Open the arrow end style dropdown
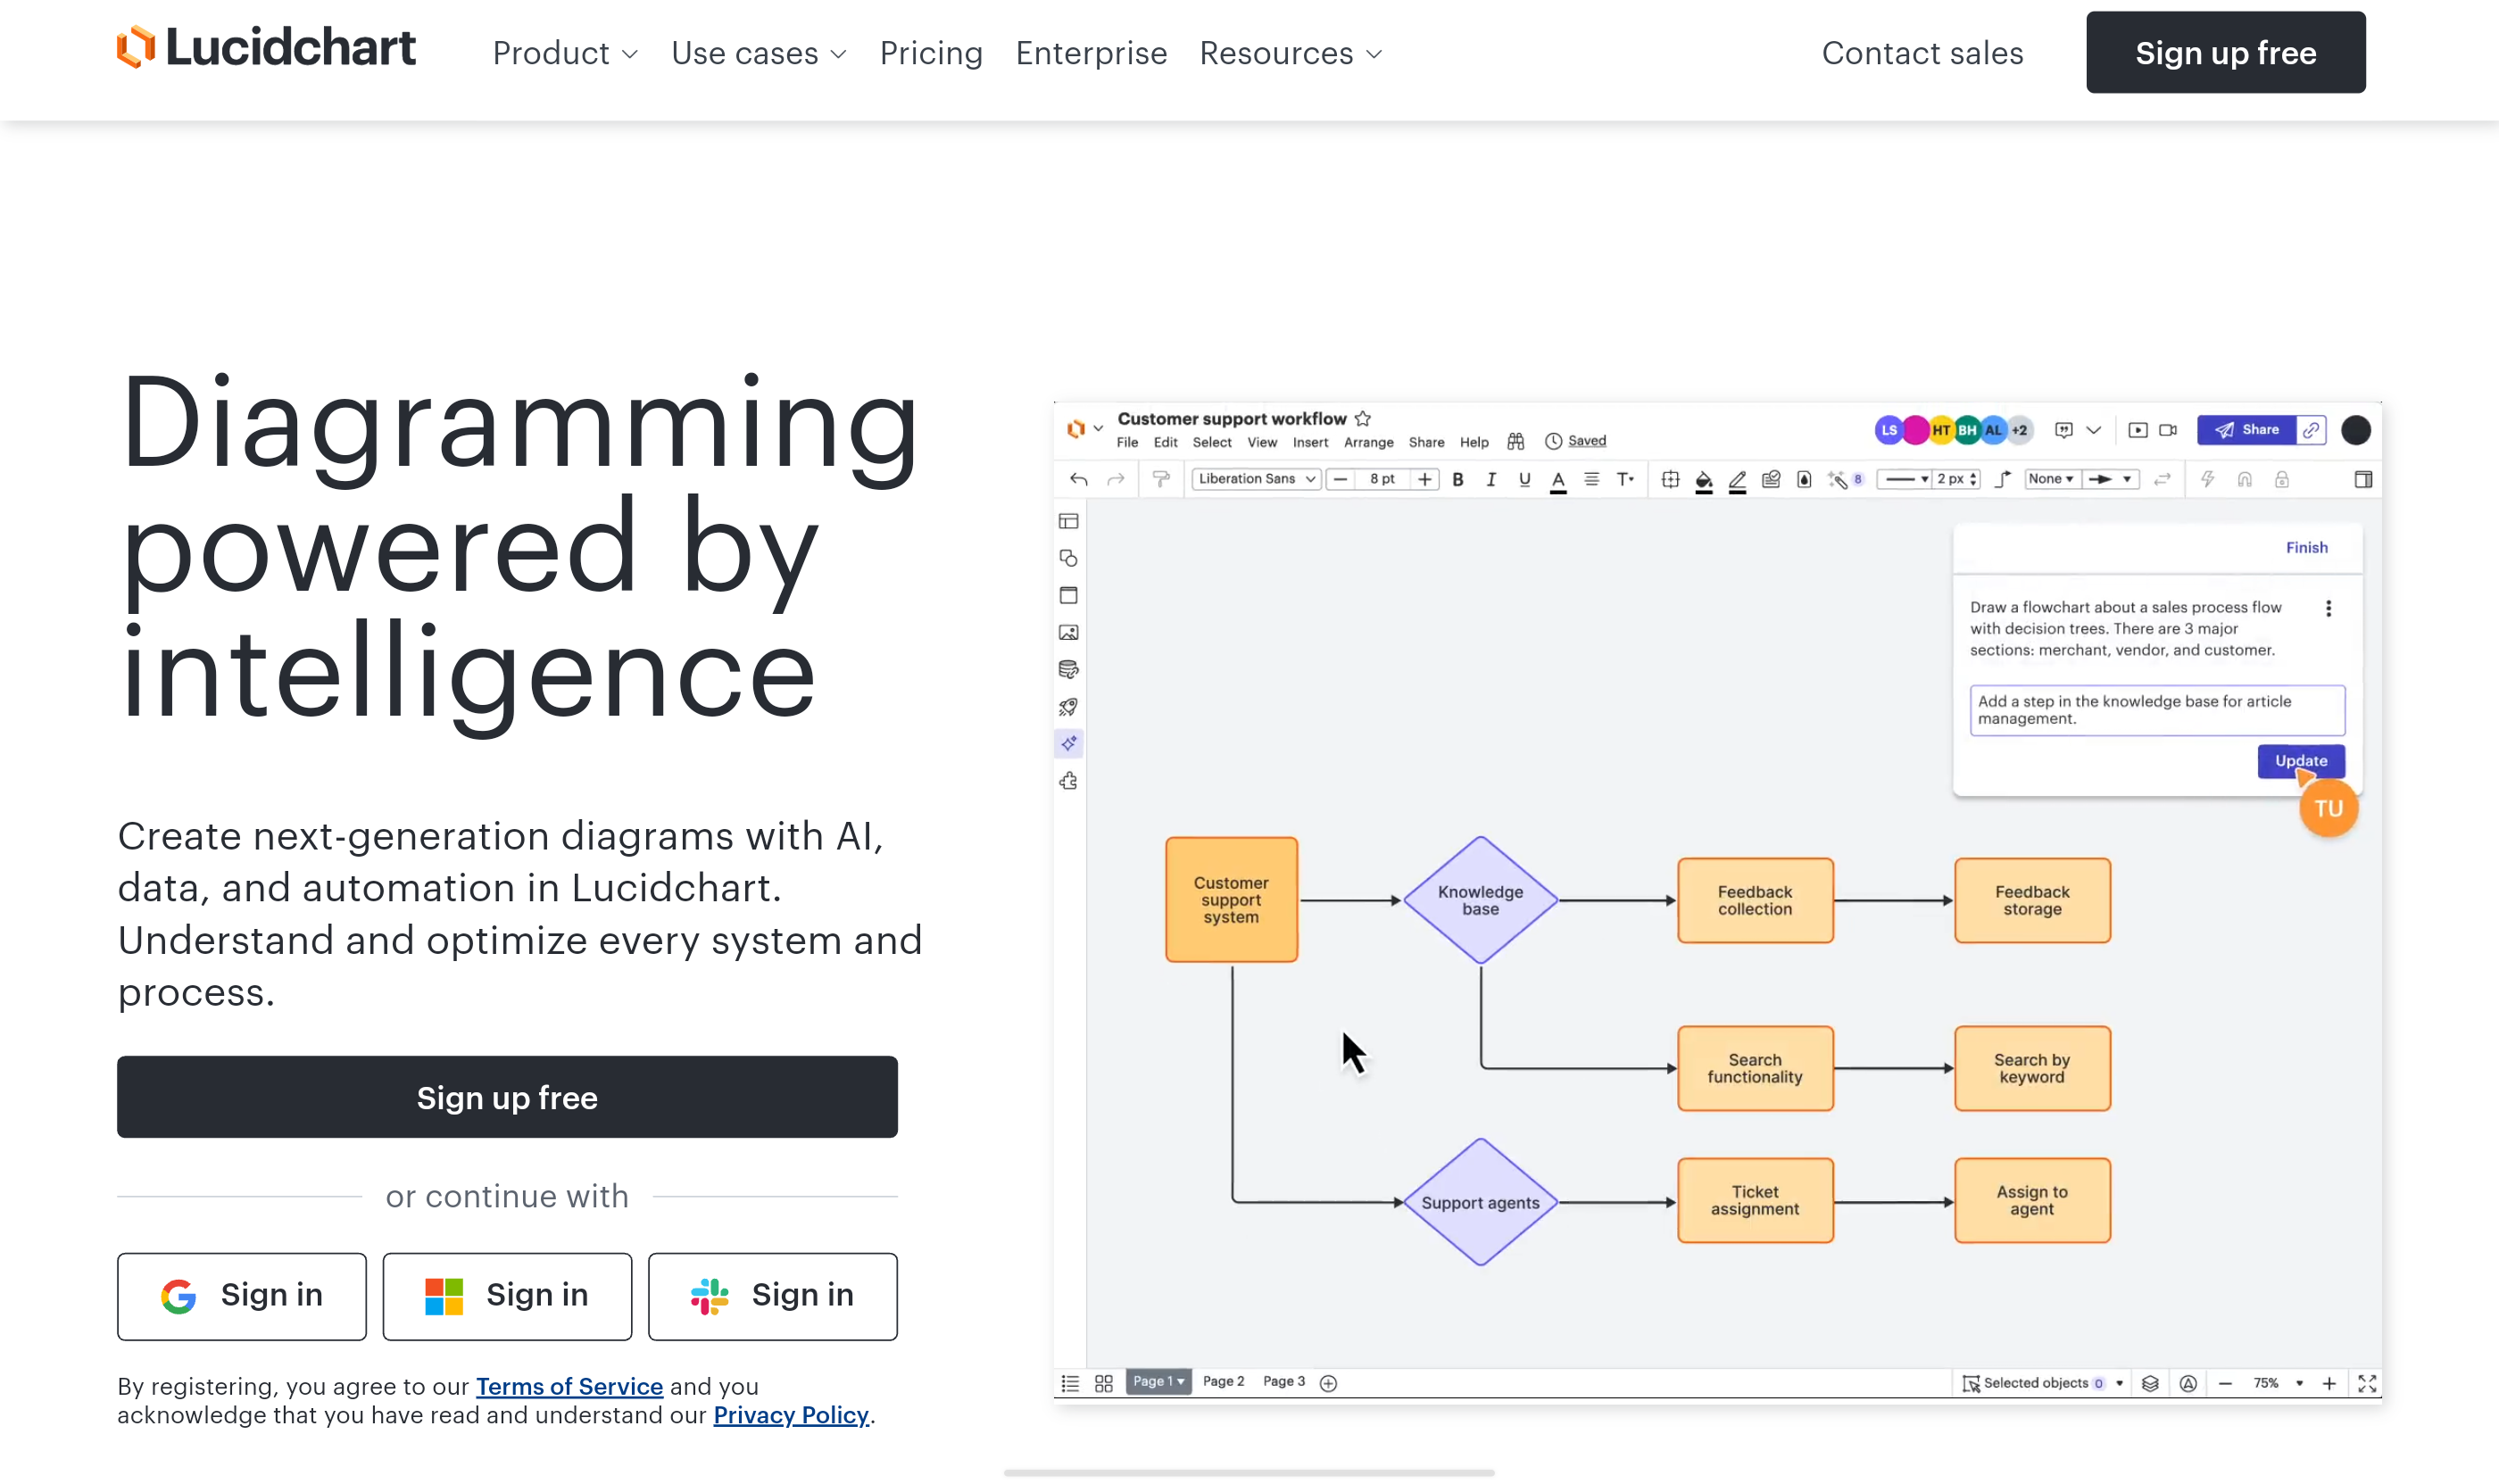The image size is (2499, 1484). pyautogui.click(x=2111, y=480)
